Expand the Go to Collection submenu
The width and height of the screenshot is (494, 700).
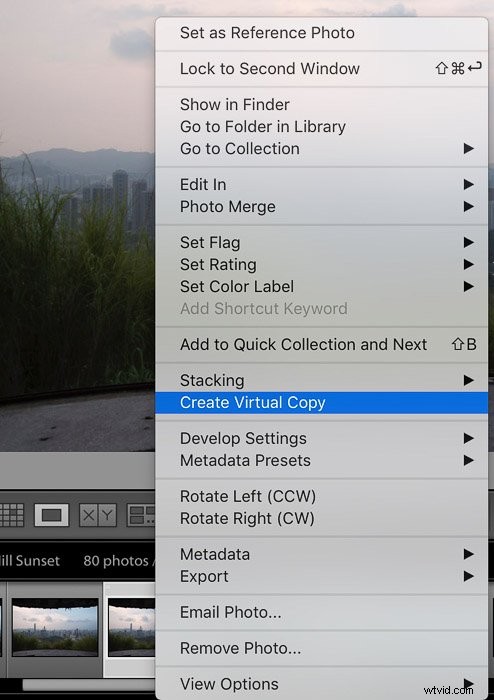(321, 149)
